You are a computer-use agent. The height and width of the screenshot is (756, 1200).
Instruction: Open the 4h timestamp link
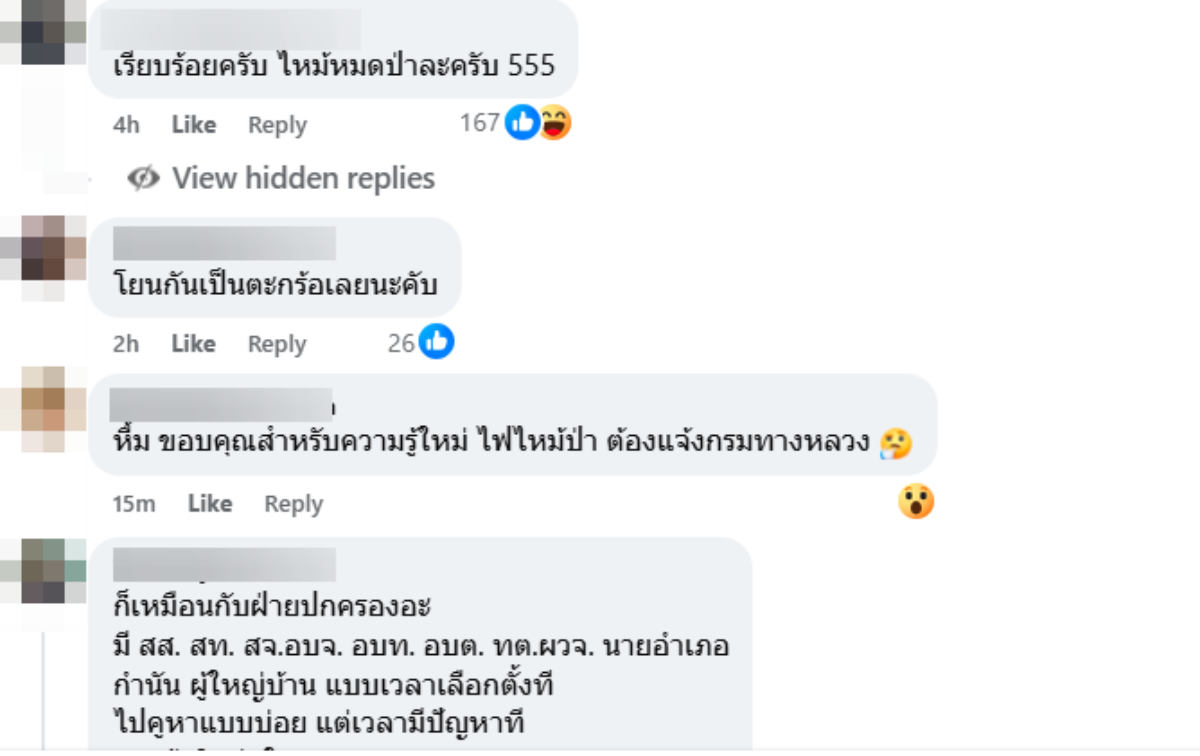point(126,125)
